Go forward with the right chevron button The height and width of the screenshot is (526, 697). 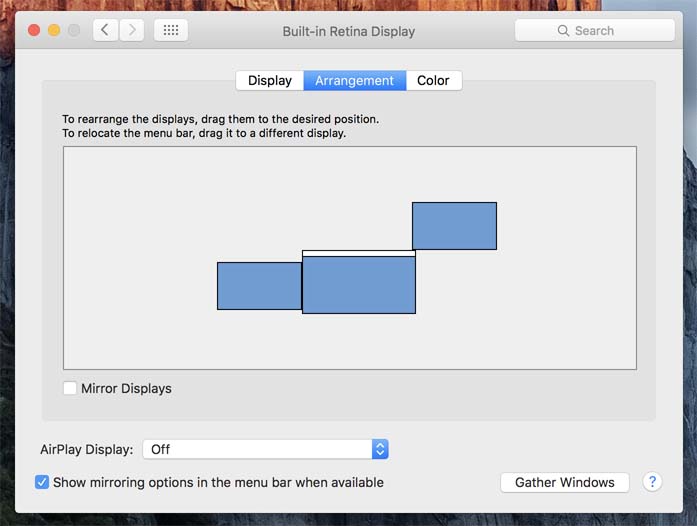[x=132, y=30]
